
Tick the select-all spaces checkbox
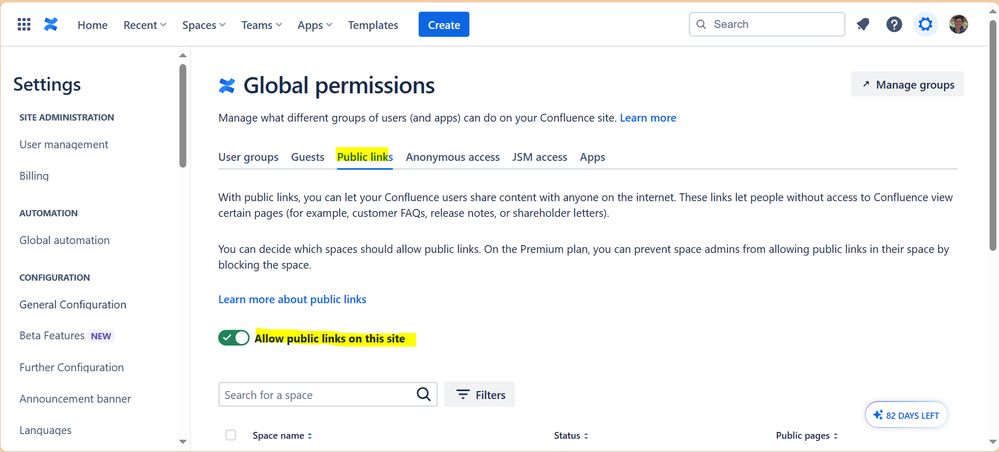[231, 435]
